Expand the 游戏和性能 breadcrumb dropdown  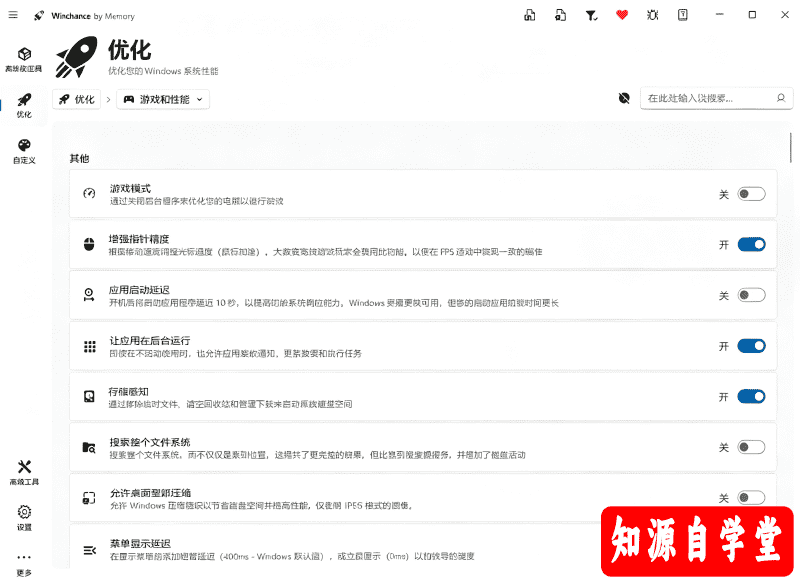(x=163, y=99)
